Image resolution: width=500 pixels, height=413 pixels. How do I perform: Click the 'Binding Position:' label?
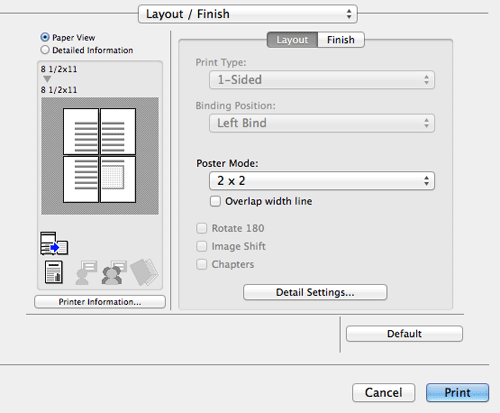(x=235, y=106)
